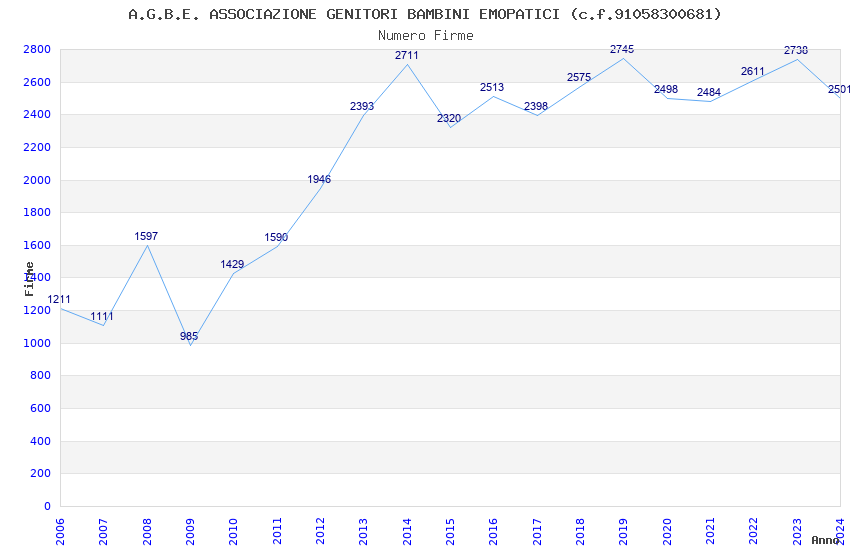This screenshot has width=850, height=550.
Task: Click y-axis value 2800
Action: (x=37, y=49)
